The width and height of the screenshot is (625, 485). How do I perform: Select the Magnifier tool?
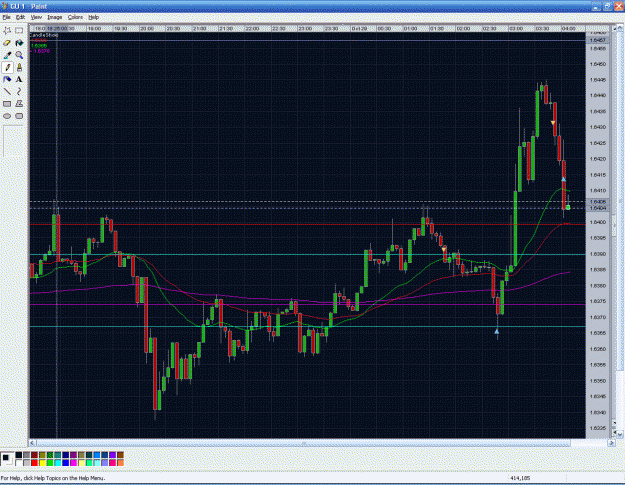tap(19, 55)
